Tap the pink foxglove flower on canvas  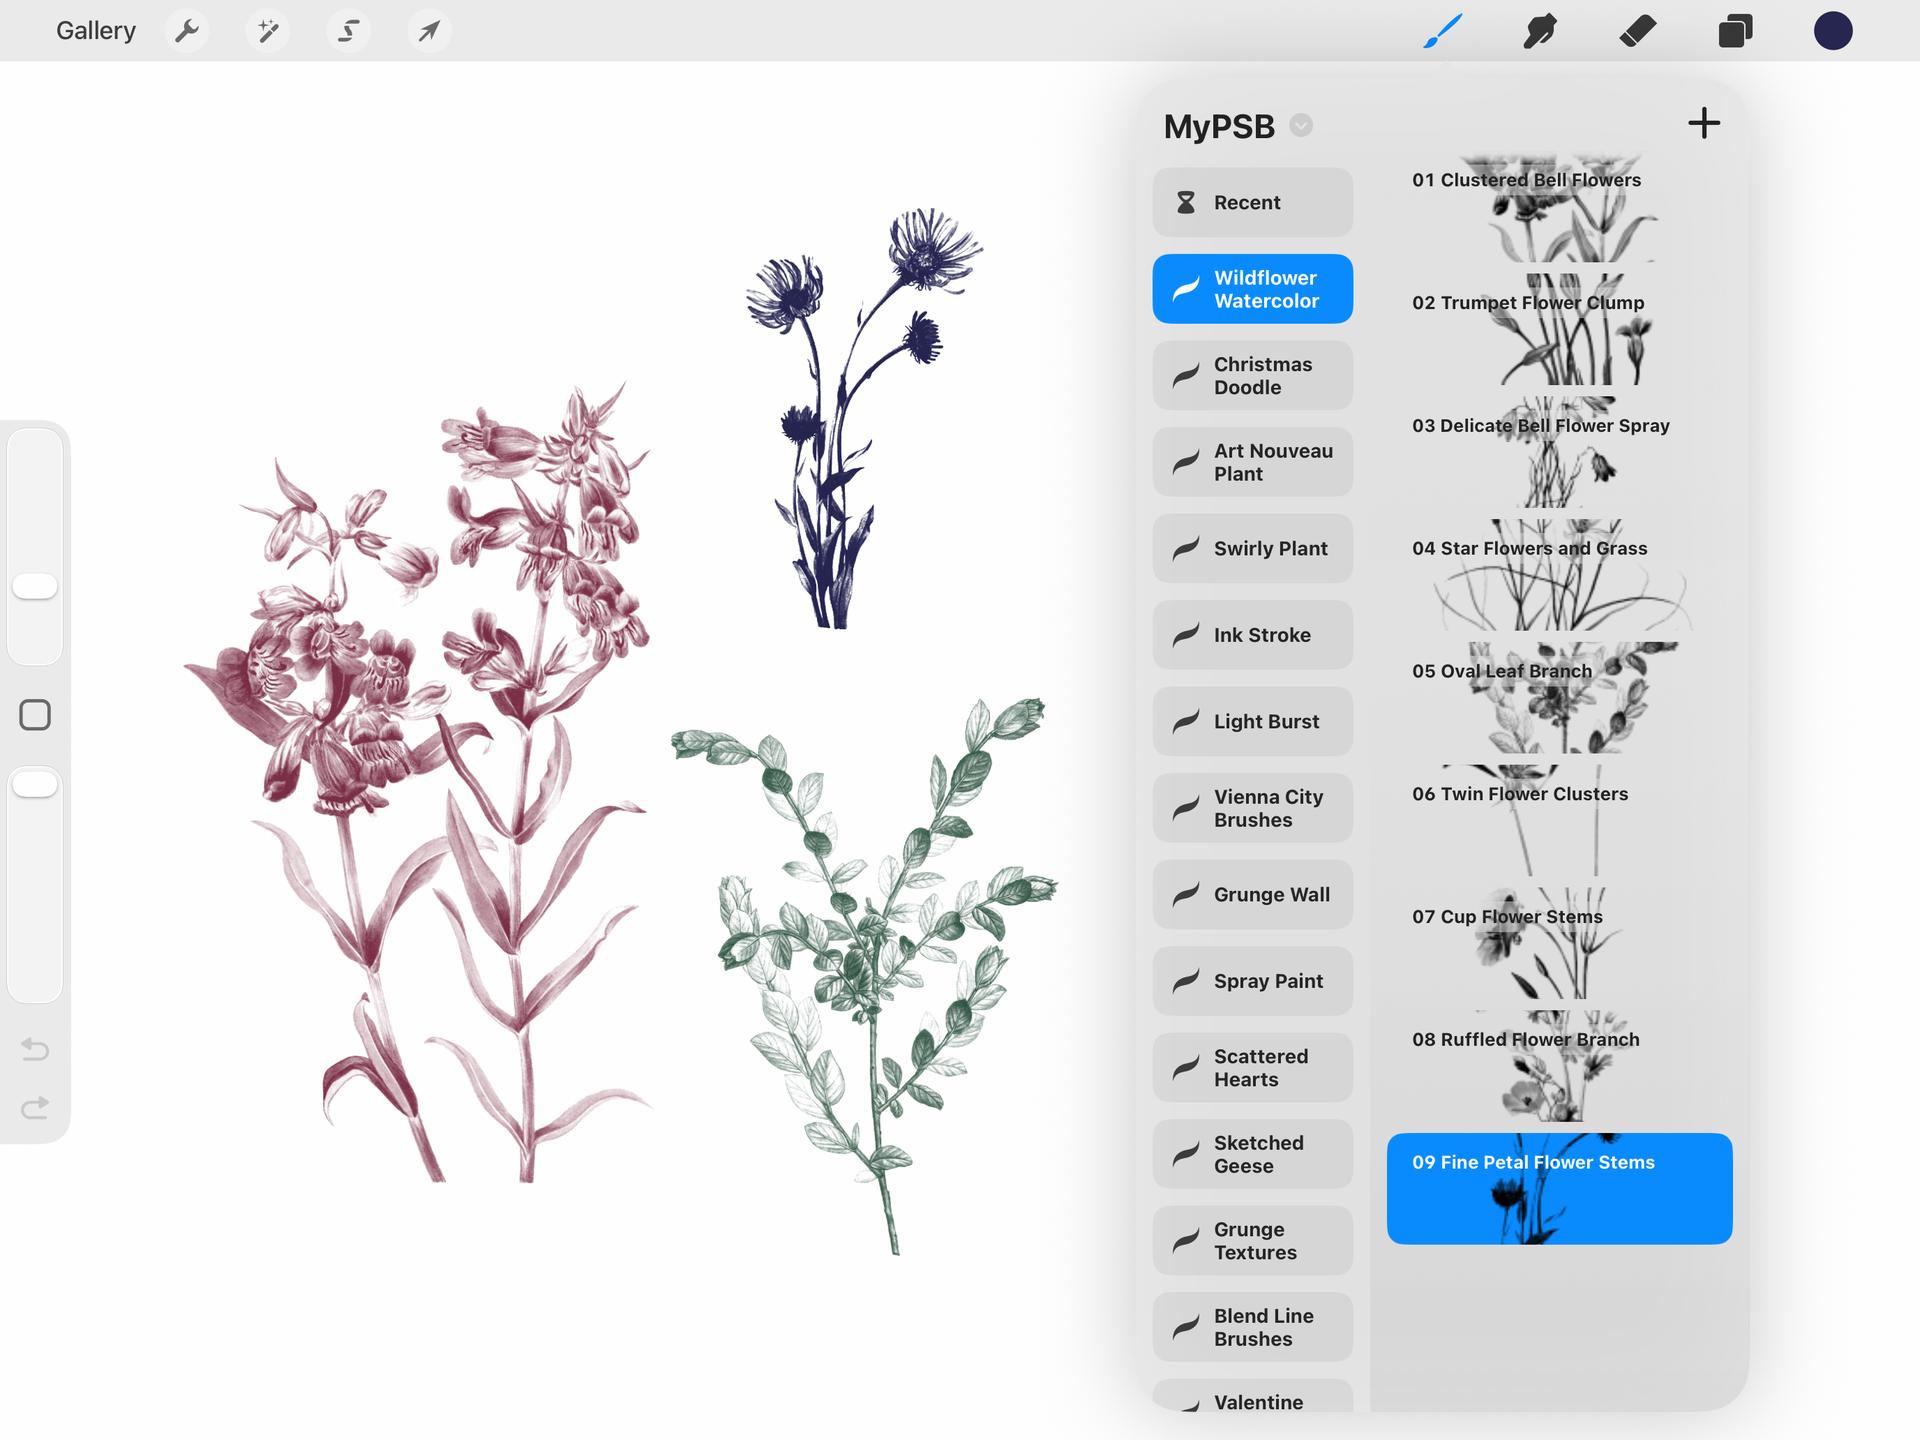[x=420, y=783]
